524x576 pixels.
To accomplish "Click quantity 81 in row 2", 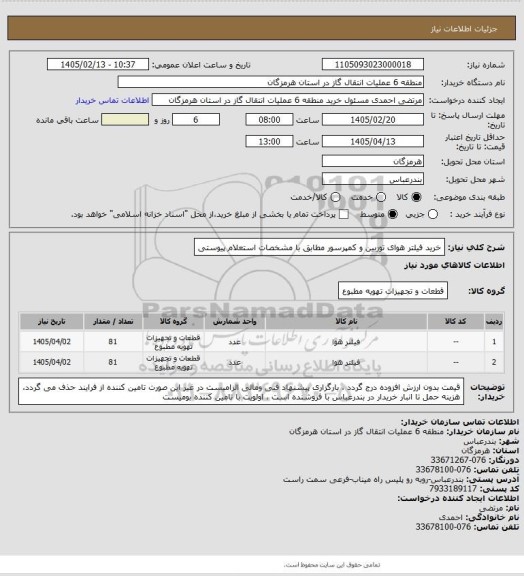I will pyautogui.click(x=113, y=362).
